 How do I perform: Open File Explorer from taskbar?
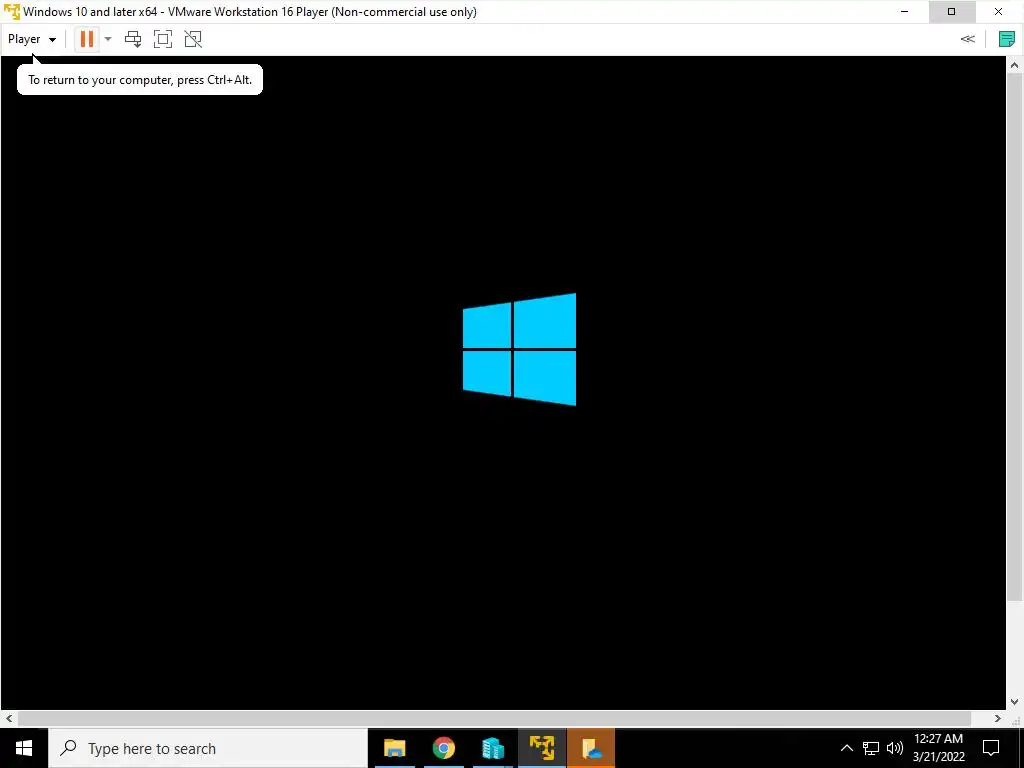pos(394,748)
